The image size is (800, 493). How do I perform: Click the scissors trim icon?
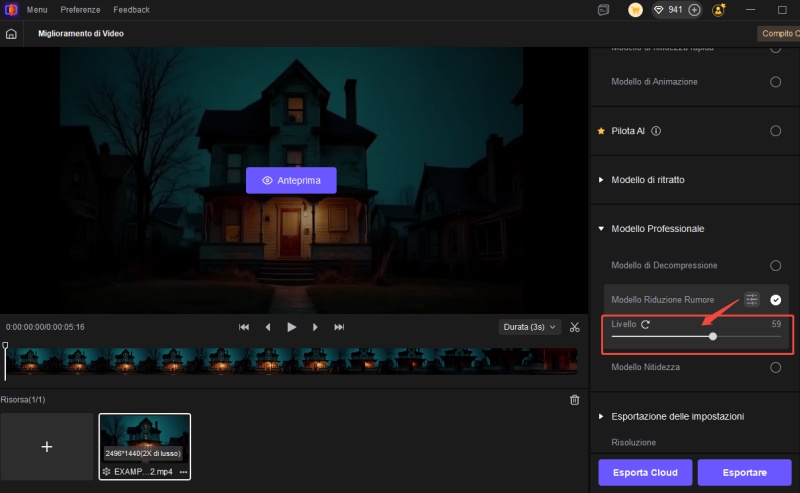tap(575, 327)
